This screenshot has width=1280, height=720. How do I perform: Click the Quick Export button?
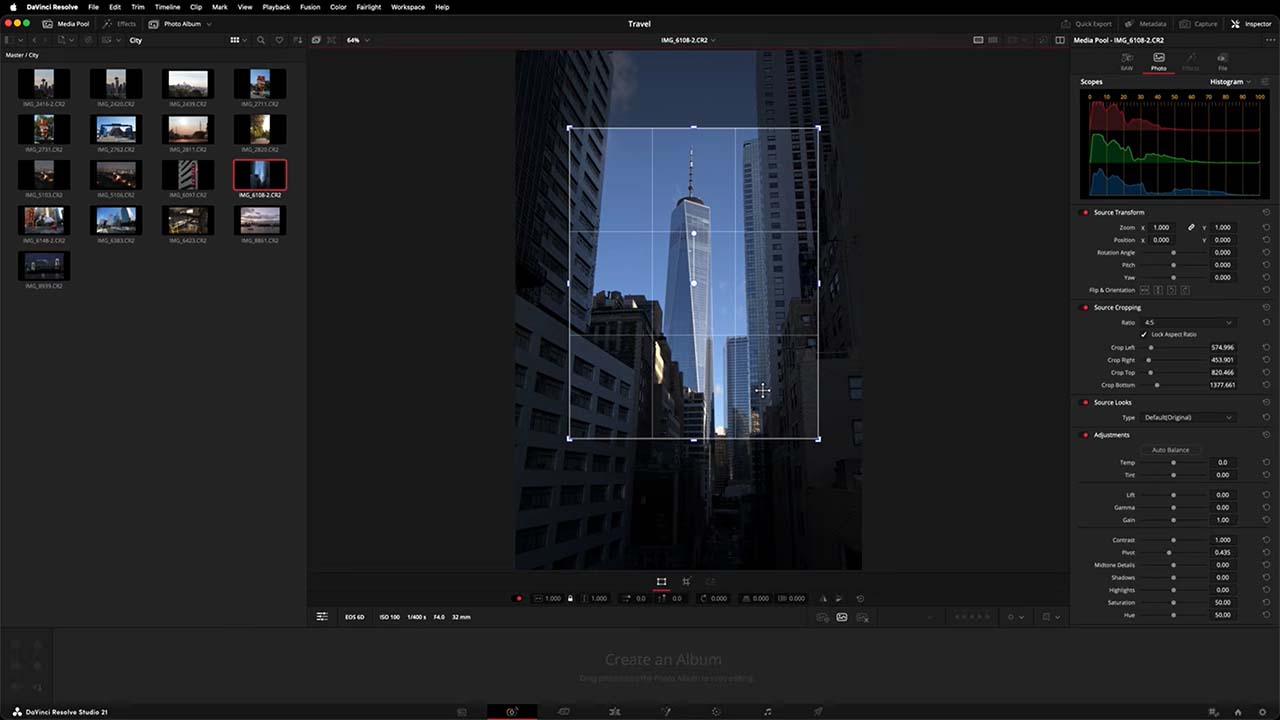click(1087, 24)
